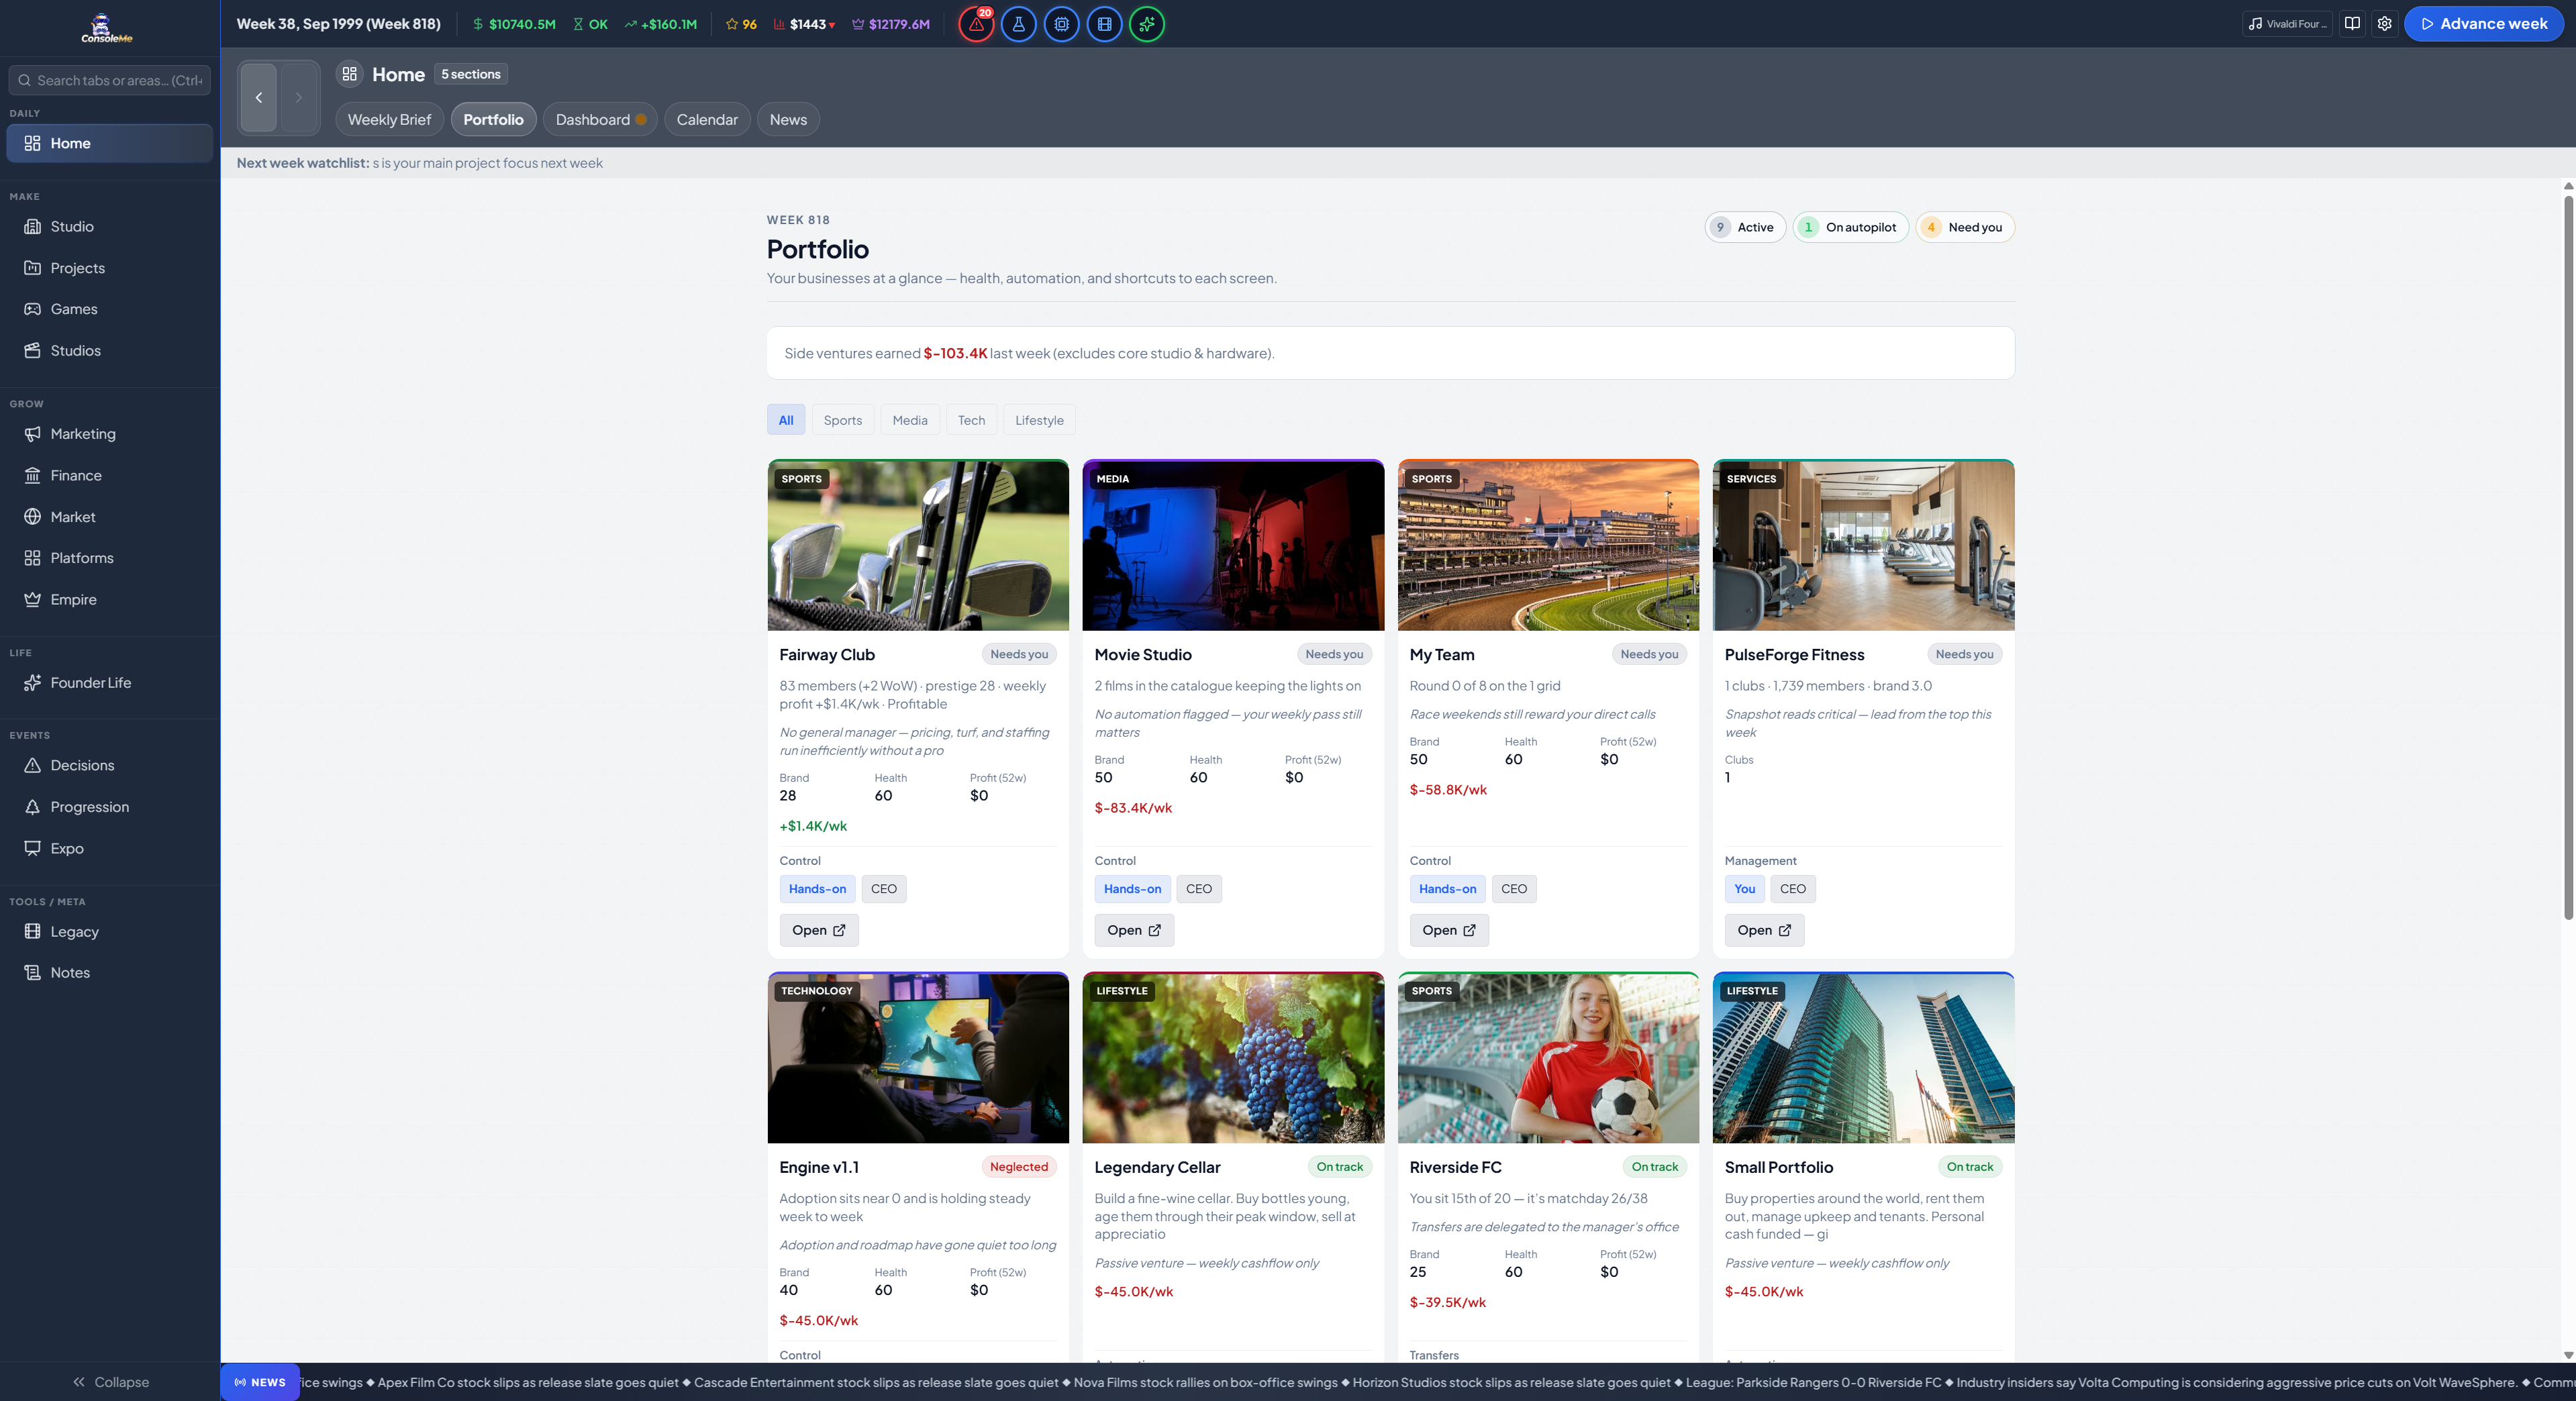Open the red alerts icon with badge 20
This screenshot has height=1401, width=2576.
click(976, 24)
